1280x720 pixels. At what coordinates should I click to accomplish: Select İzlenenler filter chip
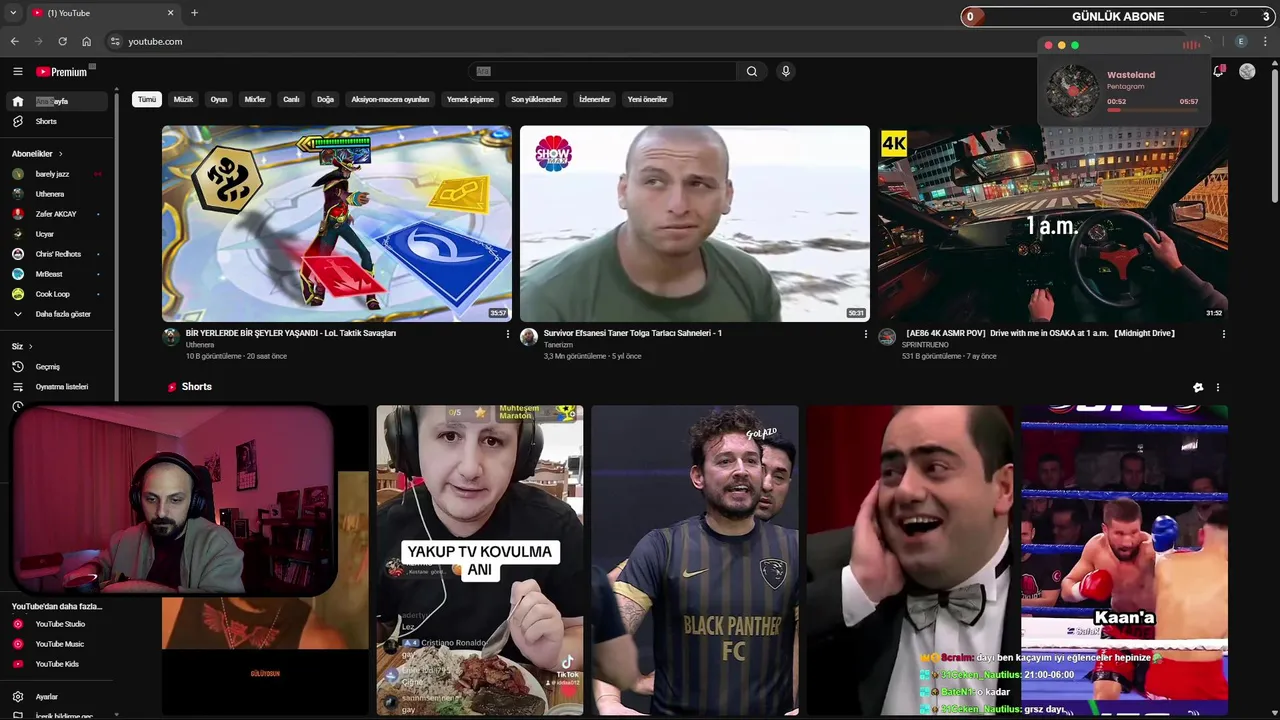point(594,99)
